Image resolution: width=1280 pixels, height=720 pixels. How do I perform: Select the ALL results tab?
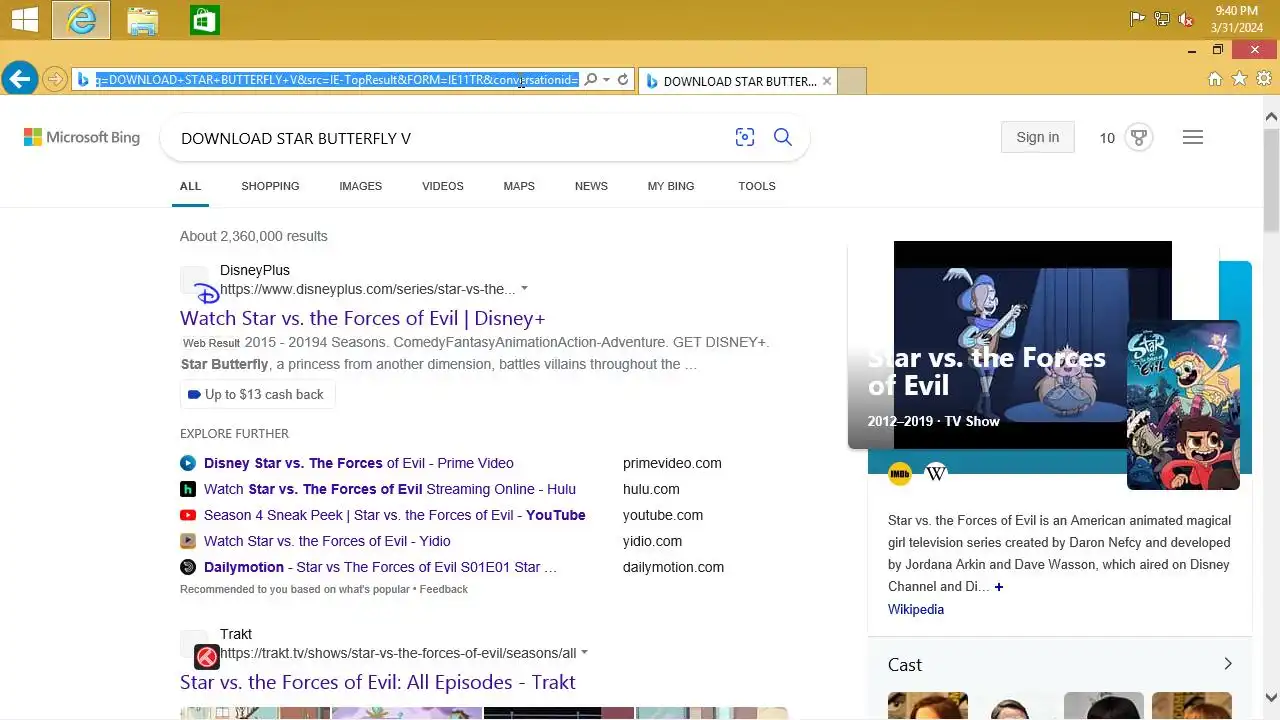pos(190,186)
